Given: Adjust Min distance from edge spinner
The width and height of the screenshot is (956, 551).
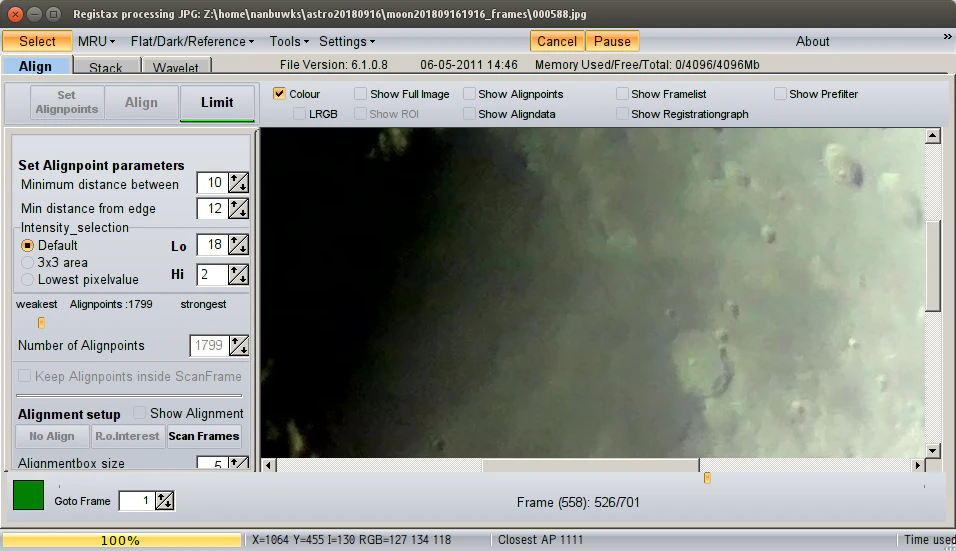Looking at the screenshot, I should pos(238,208).
